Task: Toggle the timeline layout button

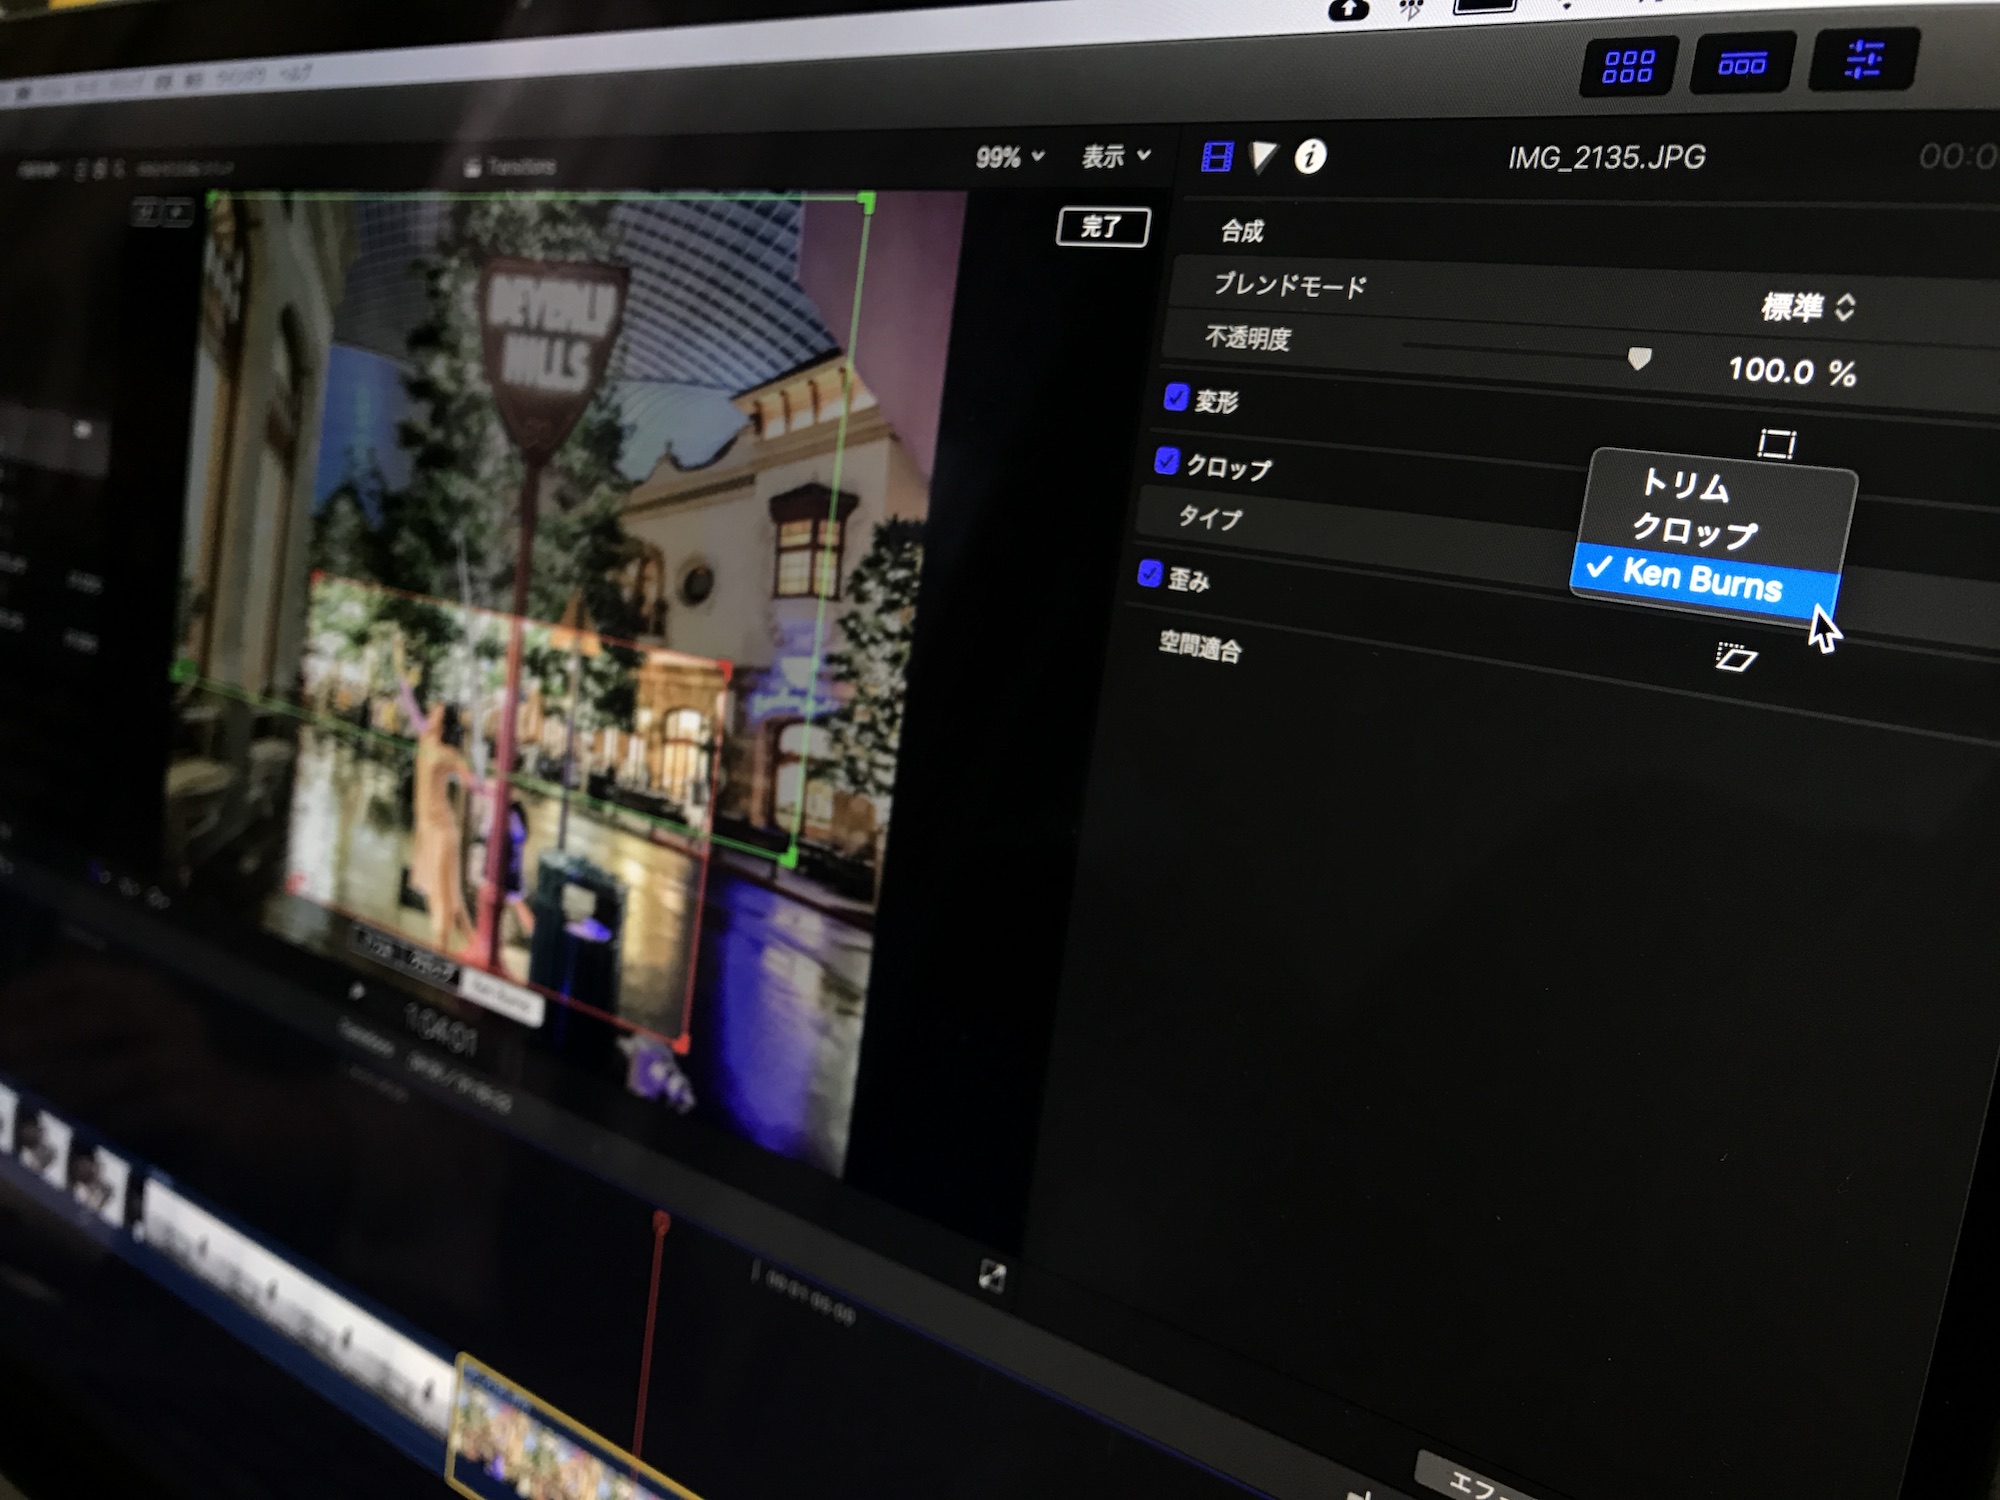Action: [x=1742, y=65]
